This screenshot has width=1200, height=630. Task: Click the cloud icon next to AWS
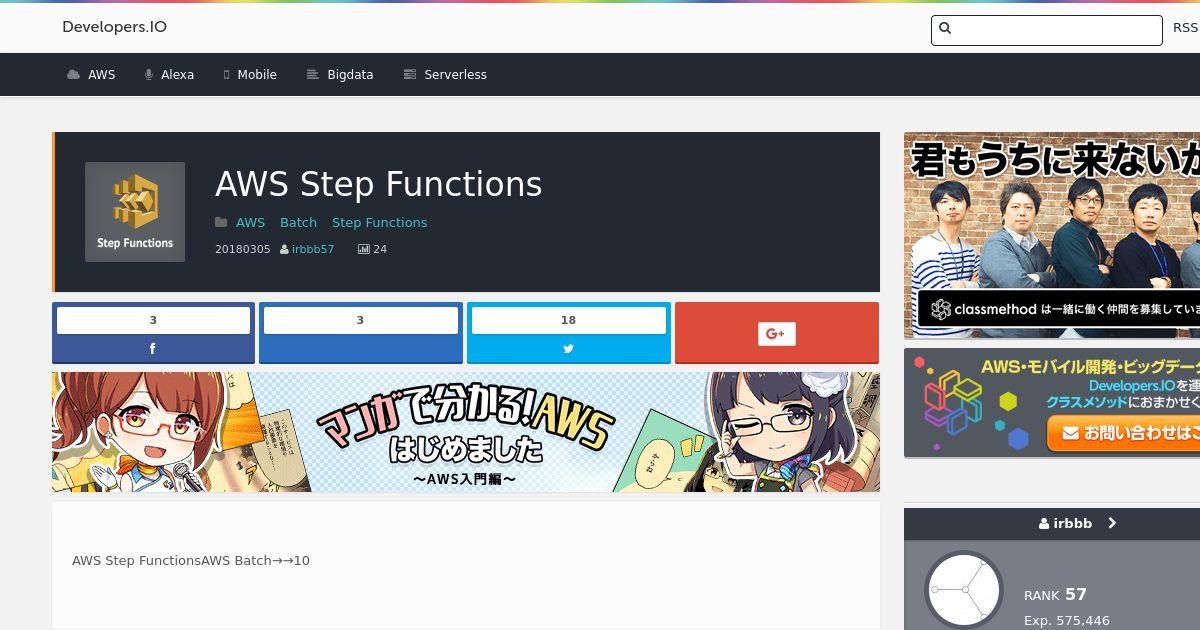tap(74, 75)
